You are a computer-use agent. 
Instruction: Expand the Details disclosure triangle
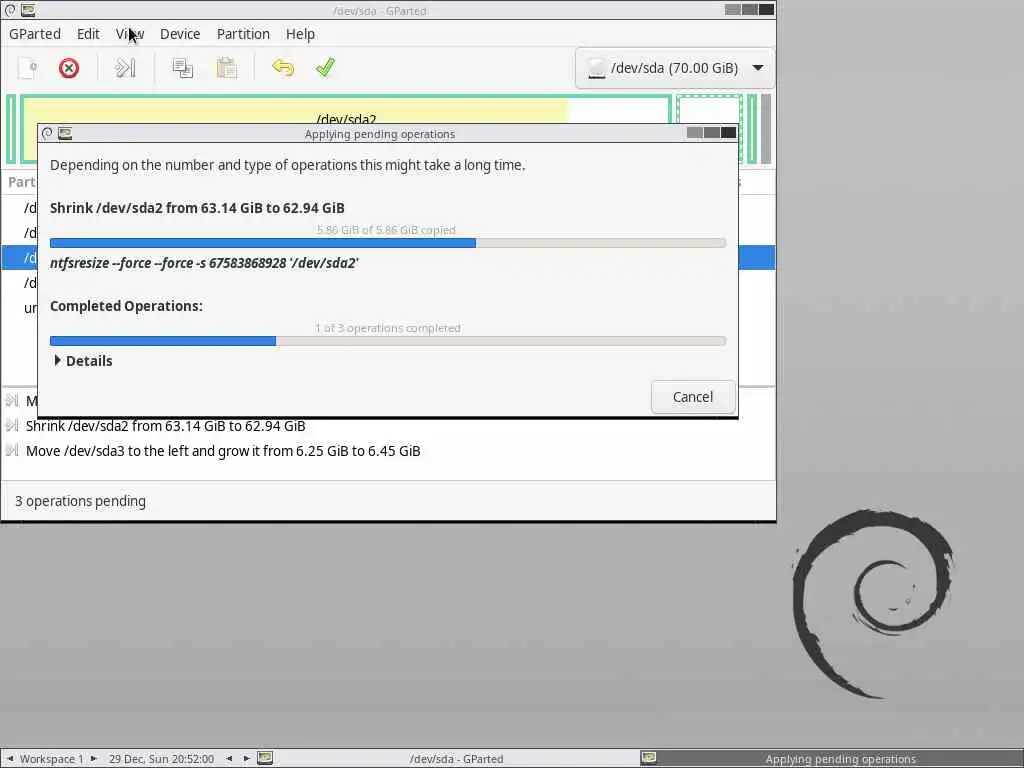57,360
